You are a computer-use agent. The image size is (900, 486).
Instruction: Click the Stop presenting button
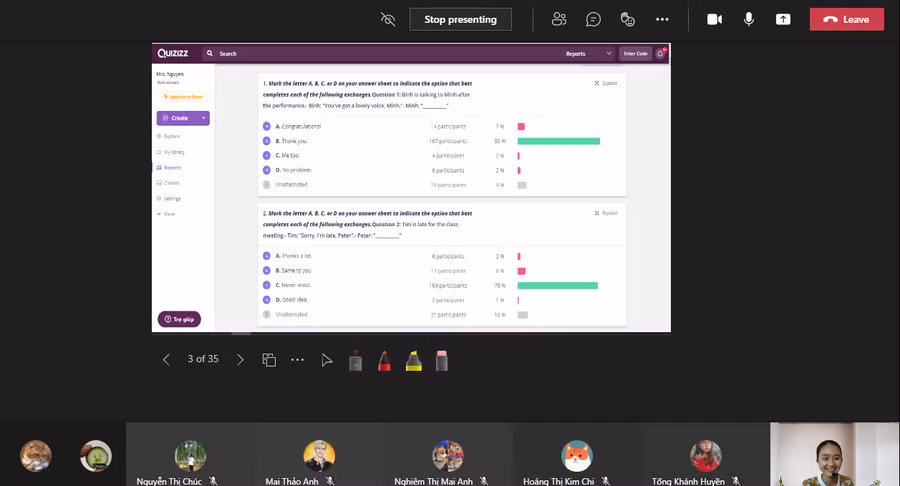click(460, 19)
